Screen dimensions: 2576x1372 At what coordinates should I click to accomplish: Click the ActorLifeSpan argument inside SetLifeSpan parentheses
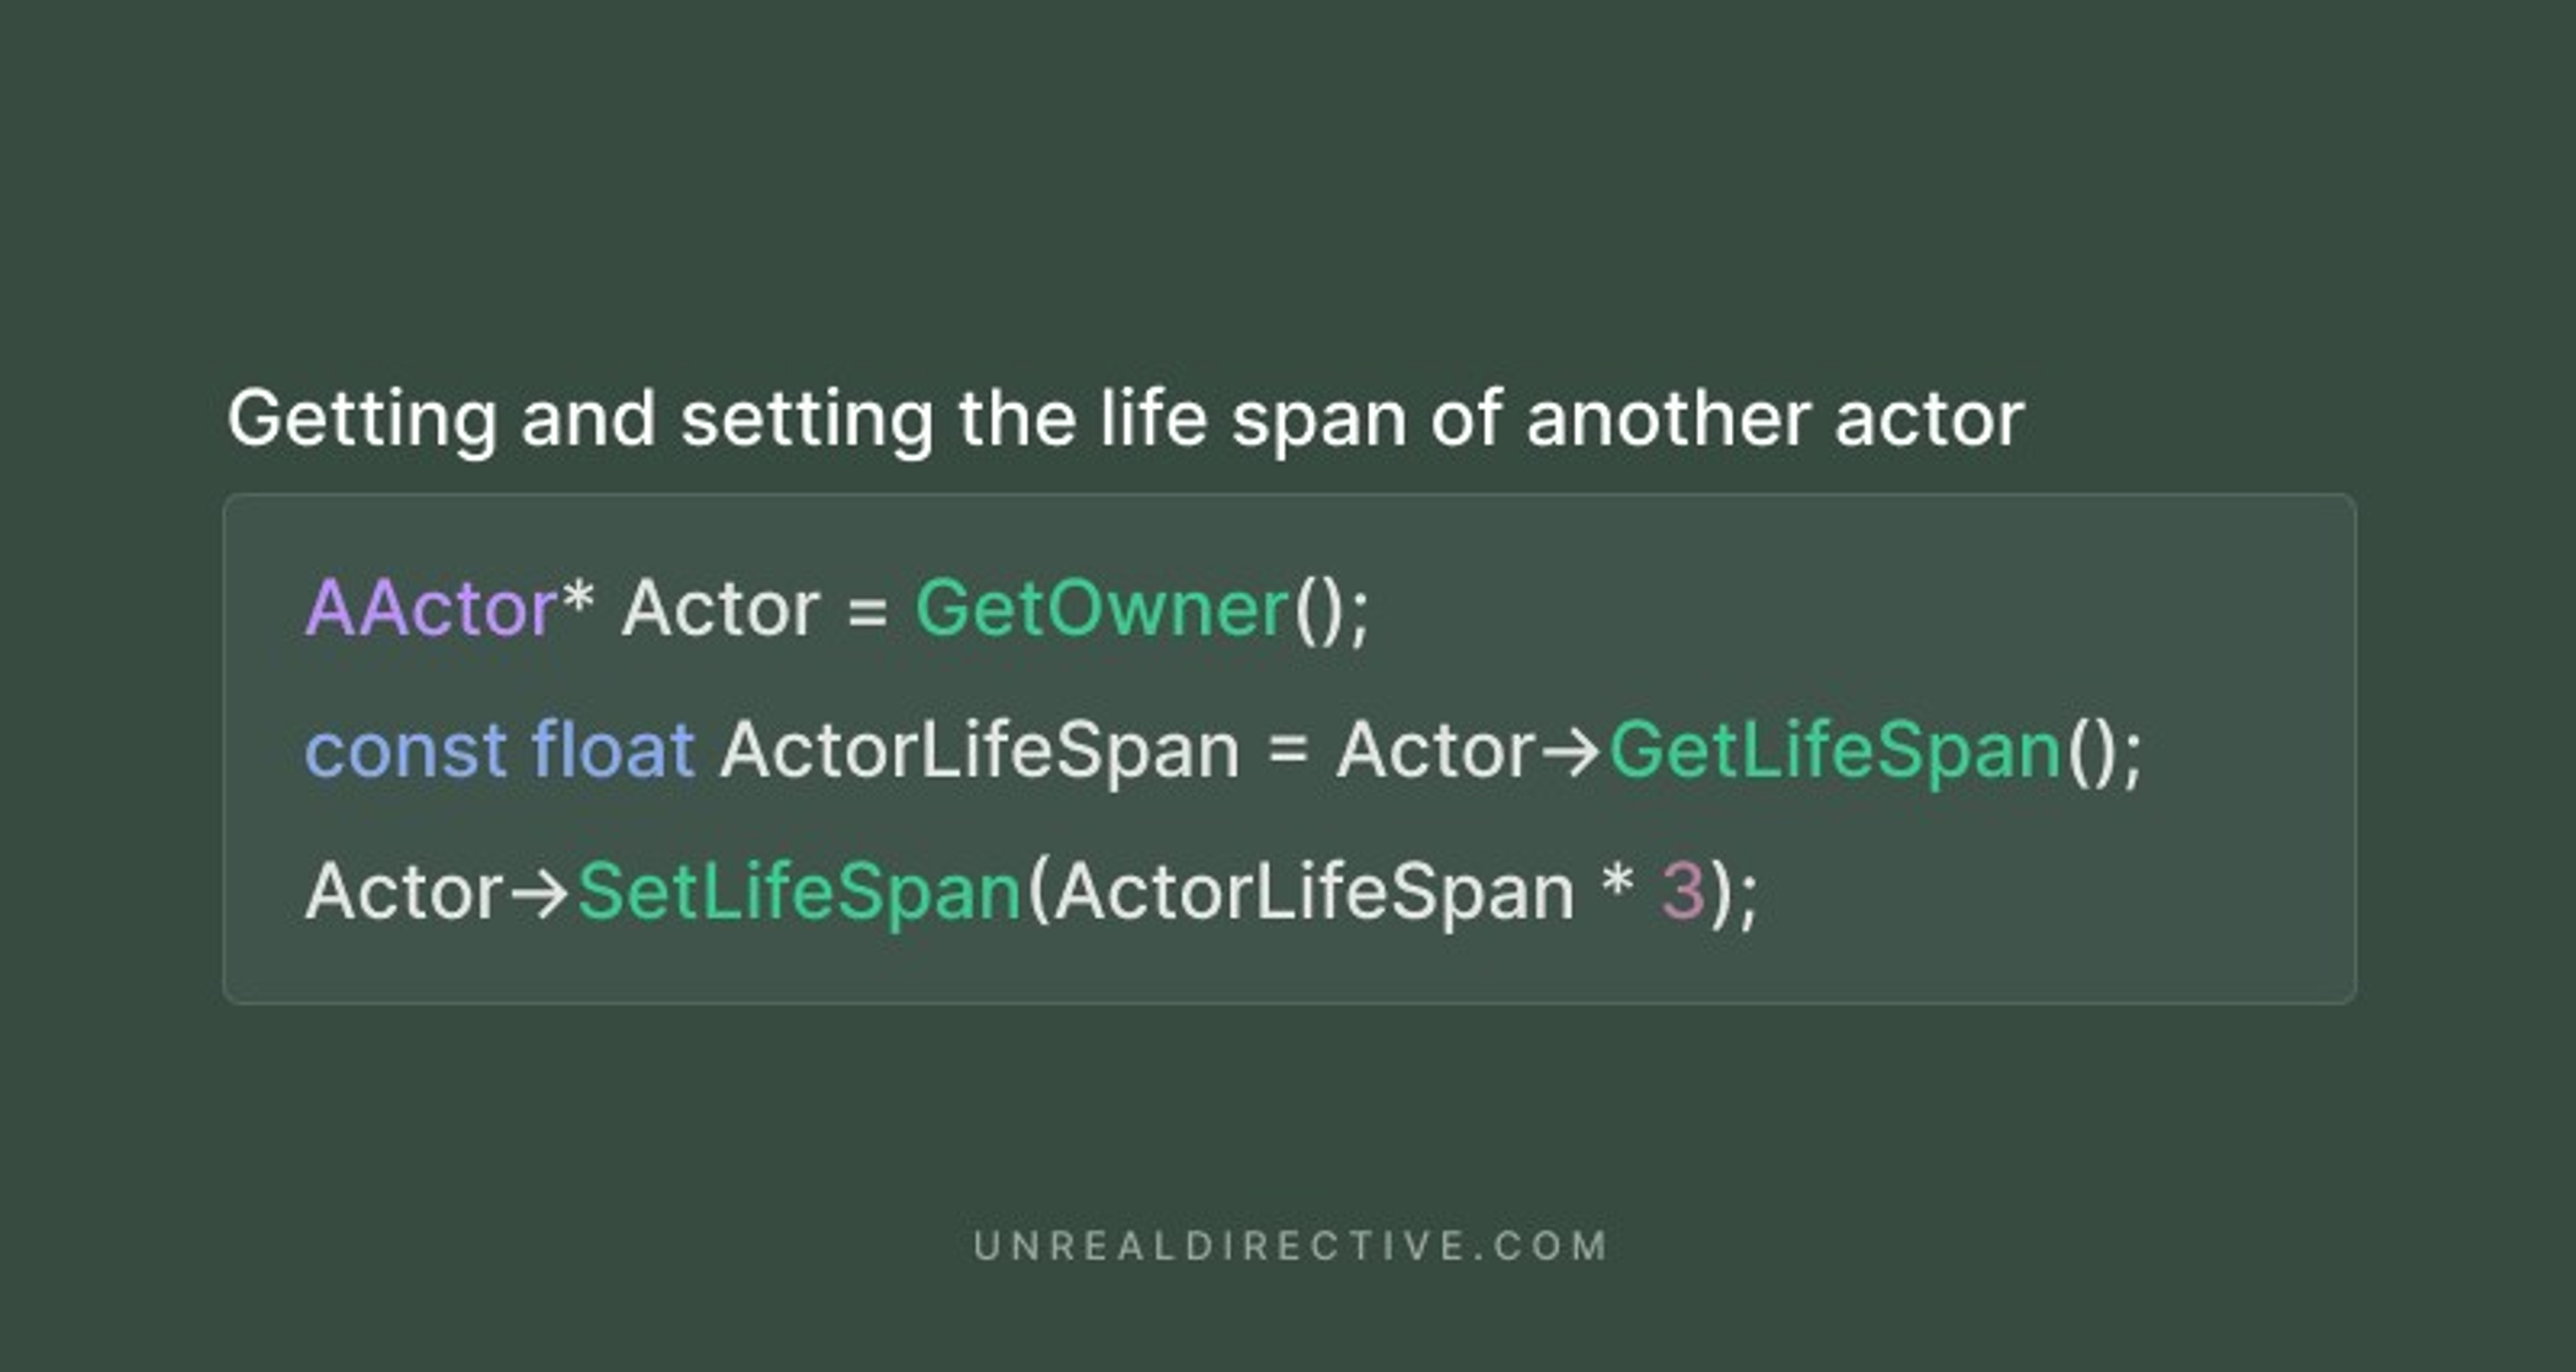(x=1314, y=891)
